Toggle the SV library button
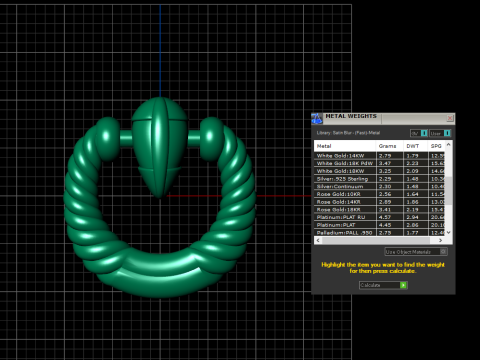 coord(419,133)
